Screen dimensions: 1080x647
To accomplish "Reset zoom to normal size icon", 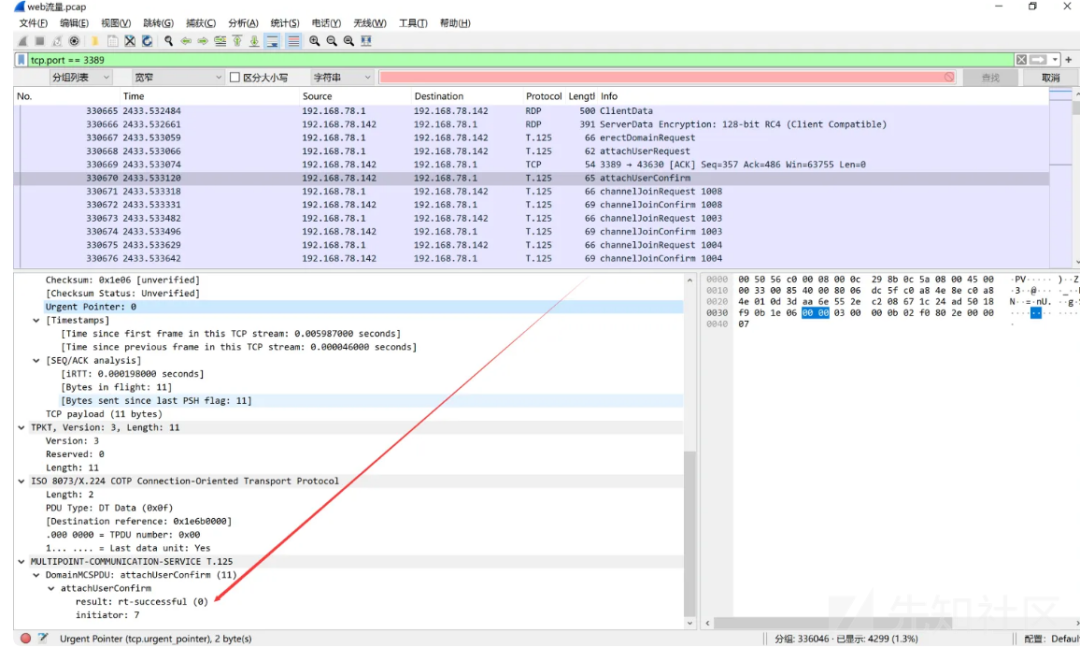I will [349, 41].
